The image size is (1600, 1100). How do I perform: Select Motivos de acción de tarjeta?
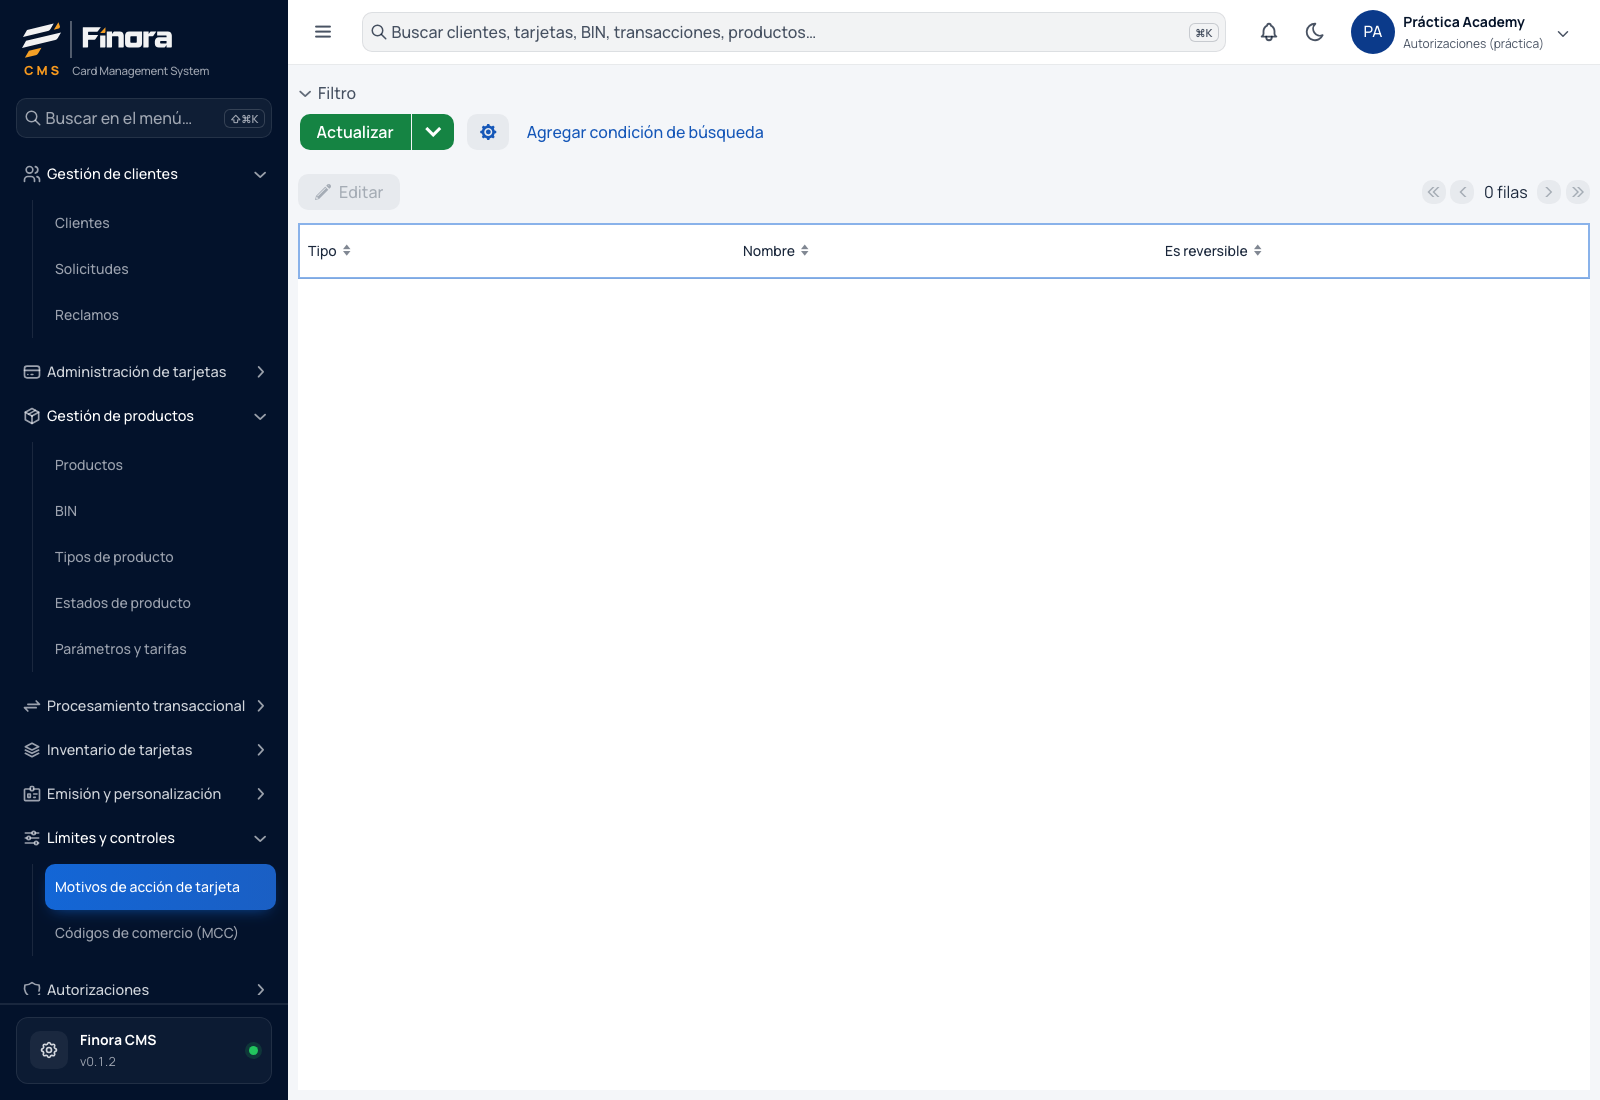(160, 887)
